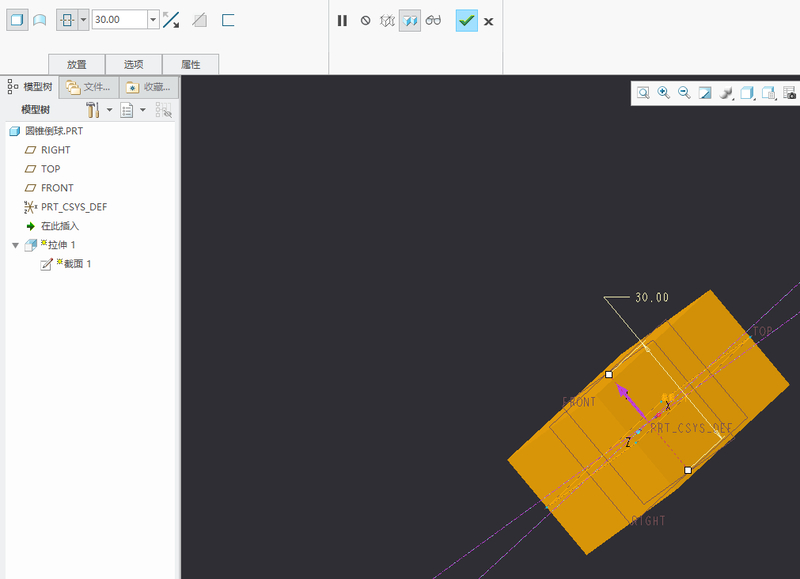The width and height of the screenshot is (800, 579).
Task: Select the 截面 1 sketch section item
Action: [x=66, y=264]
